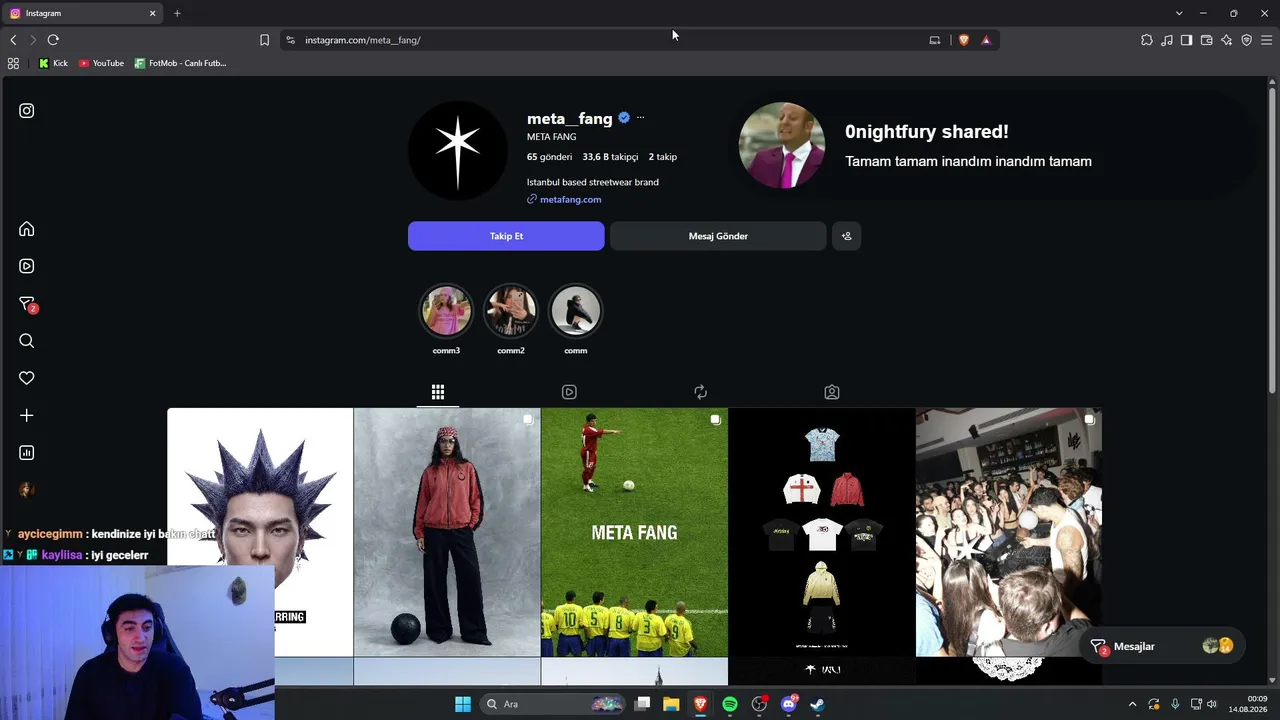Open the META FANG football pitch post
Viewport: 1280px width, 720px height.
tap(634, 532)
